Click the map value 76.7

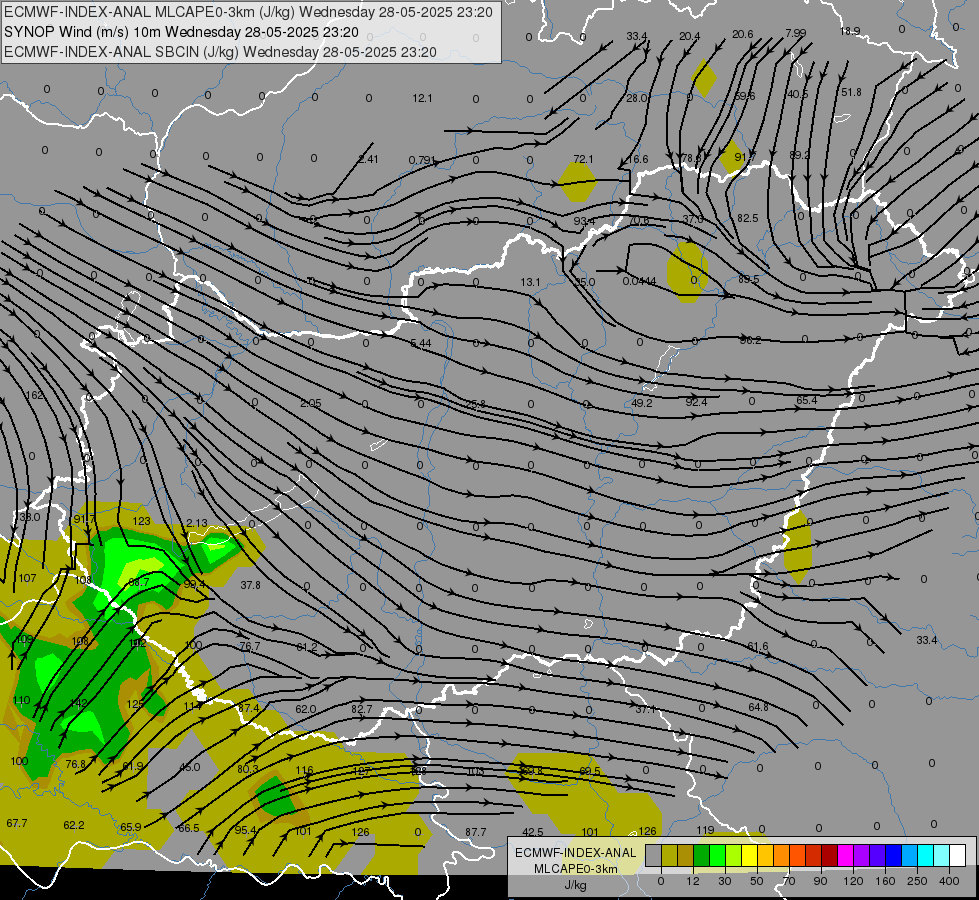point(250,646)
